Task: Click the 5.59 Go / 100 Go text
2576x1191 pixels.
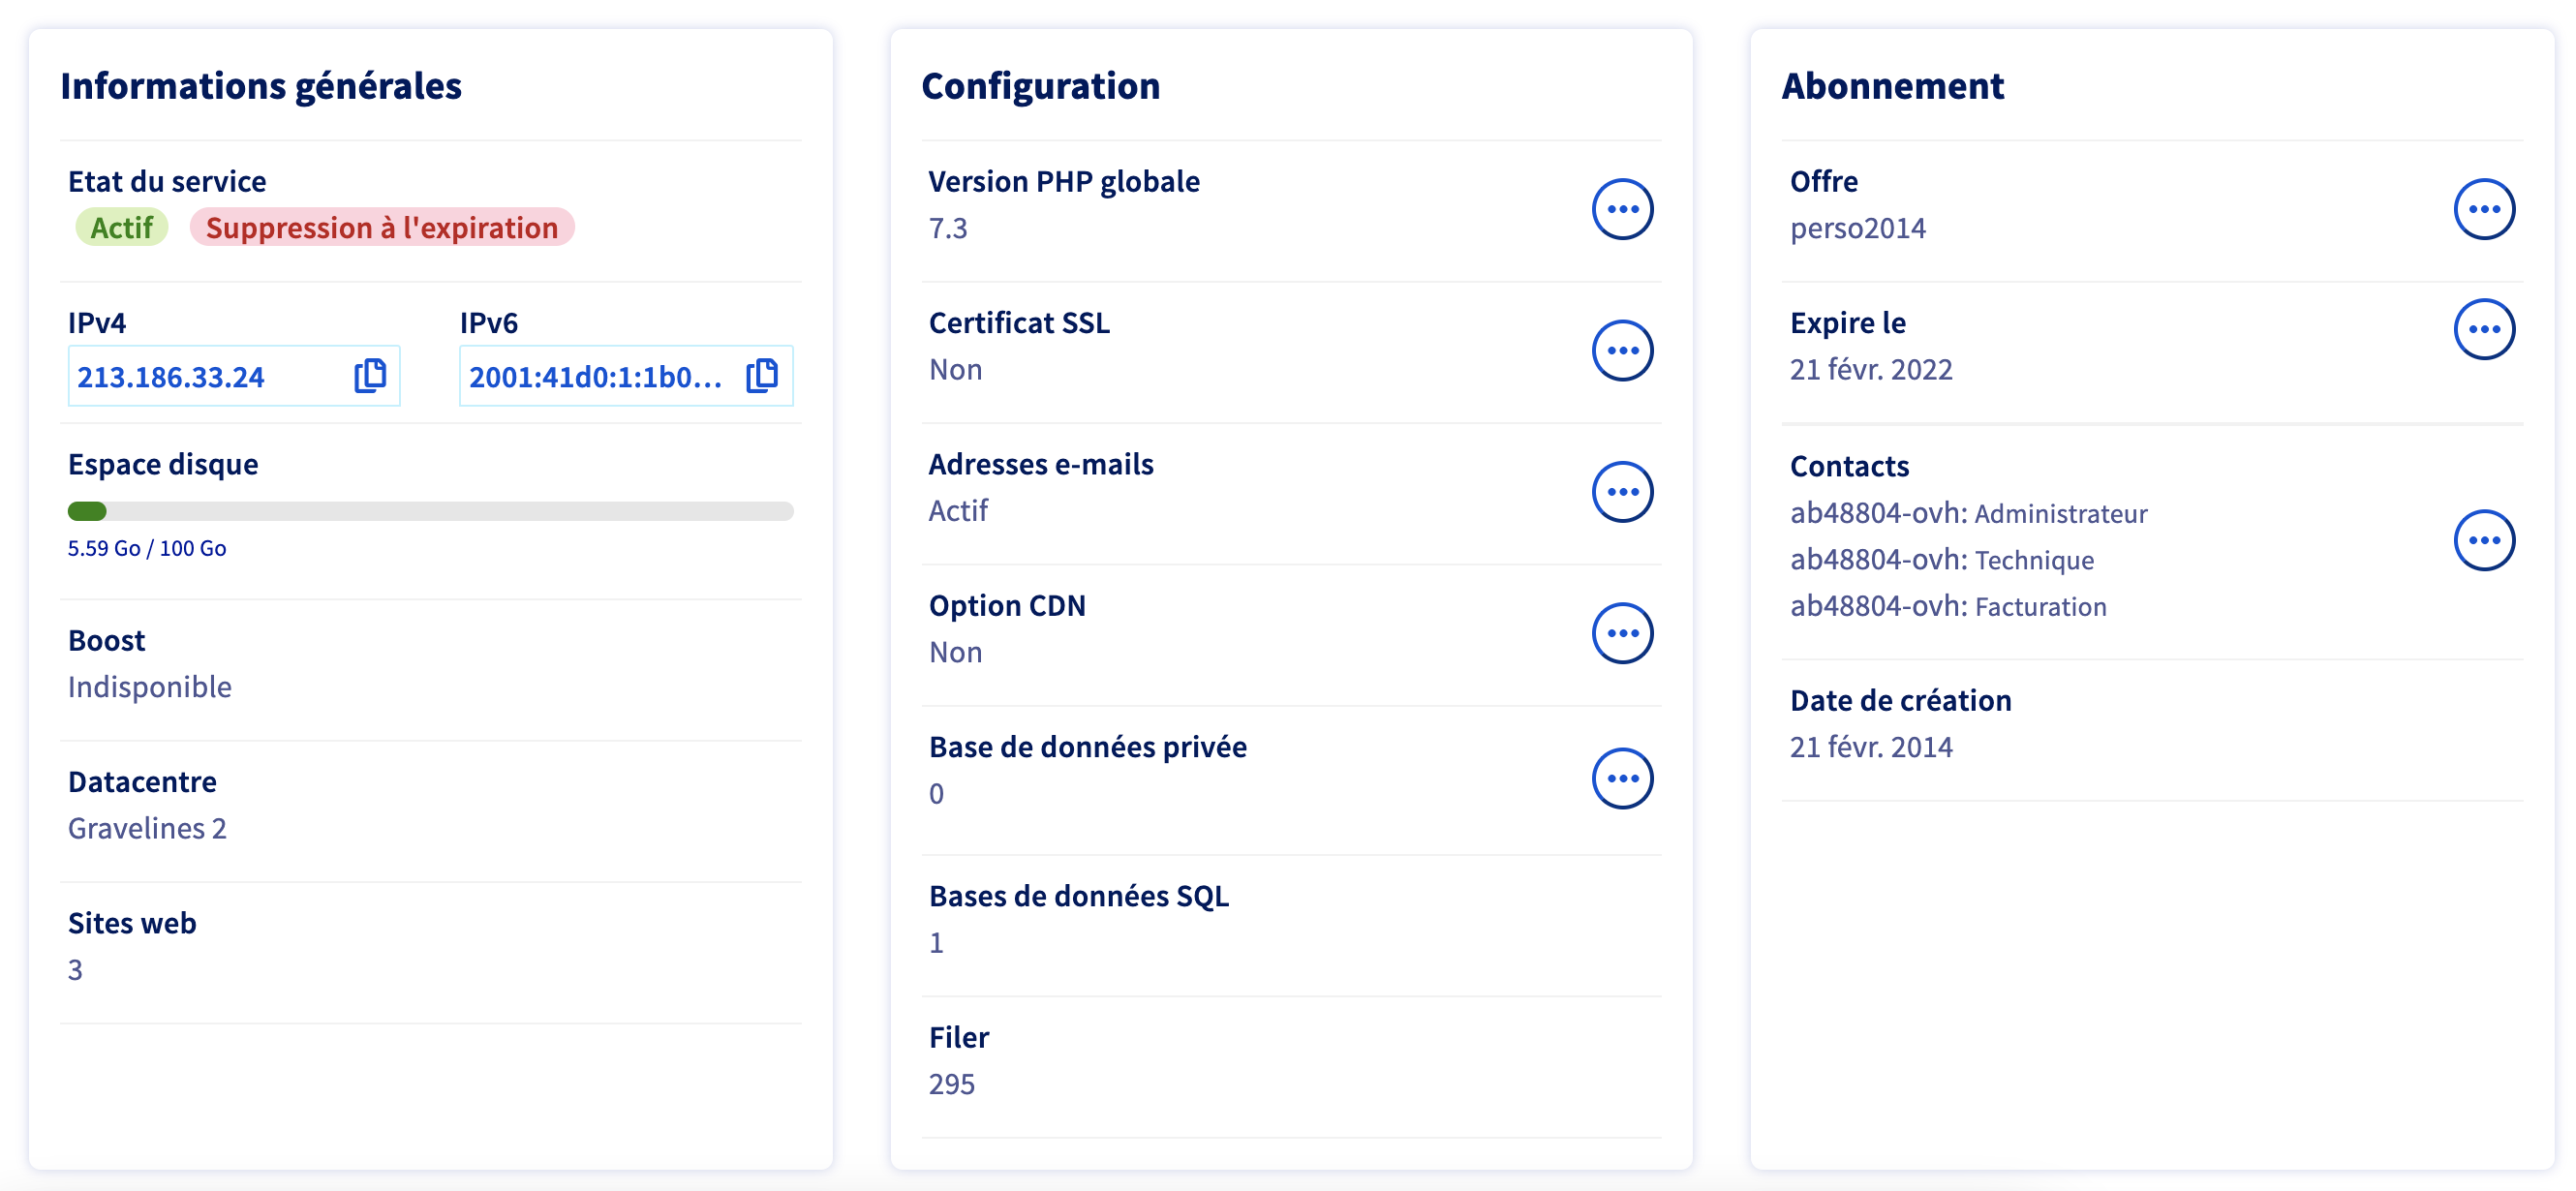Action: coord(147,548)
